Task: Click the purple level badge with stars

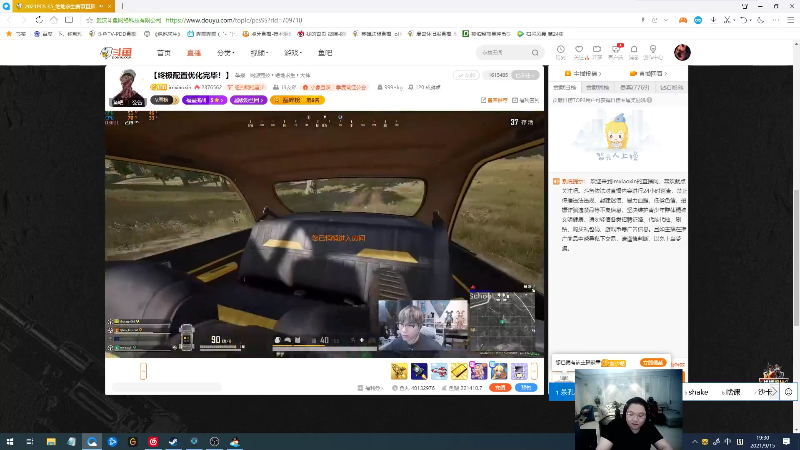Action: click(204, 100)
